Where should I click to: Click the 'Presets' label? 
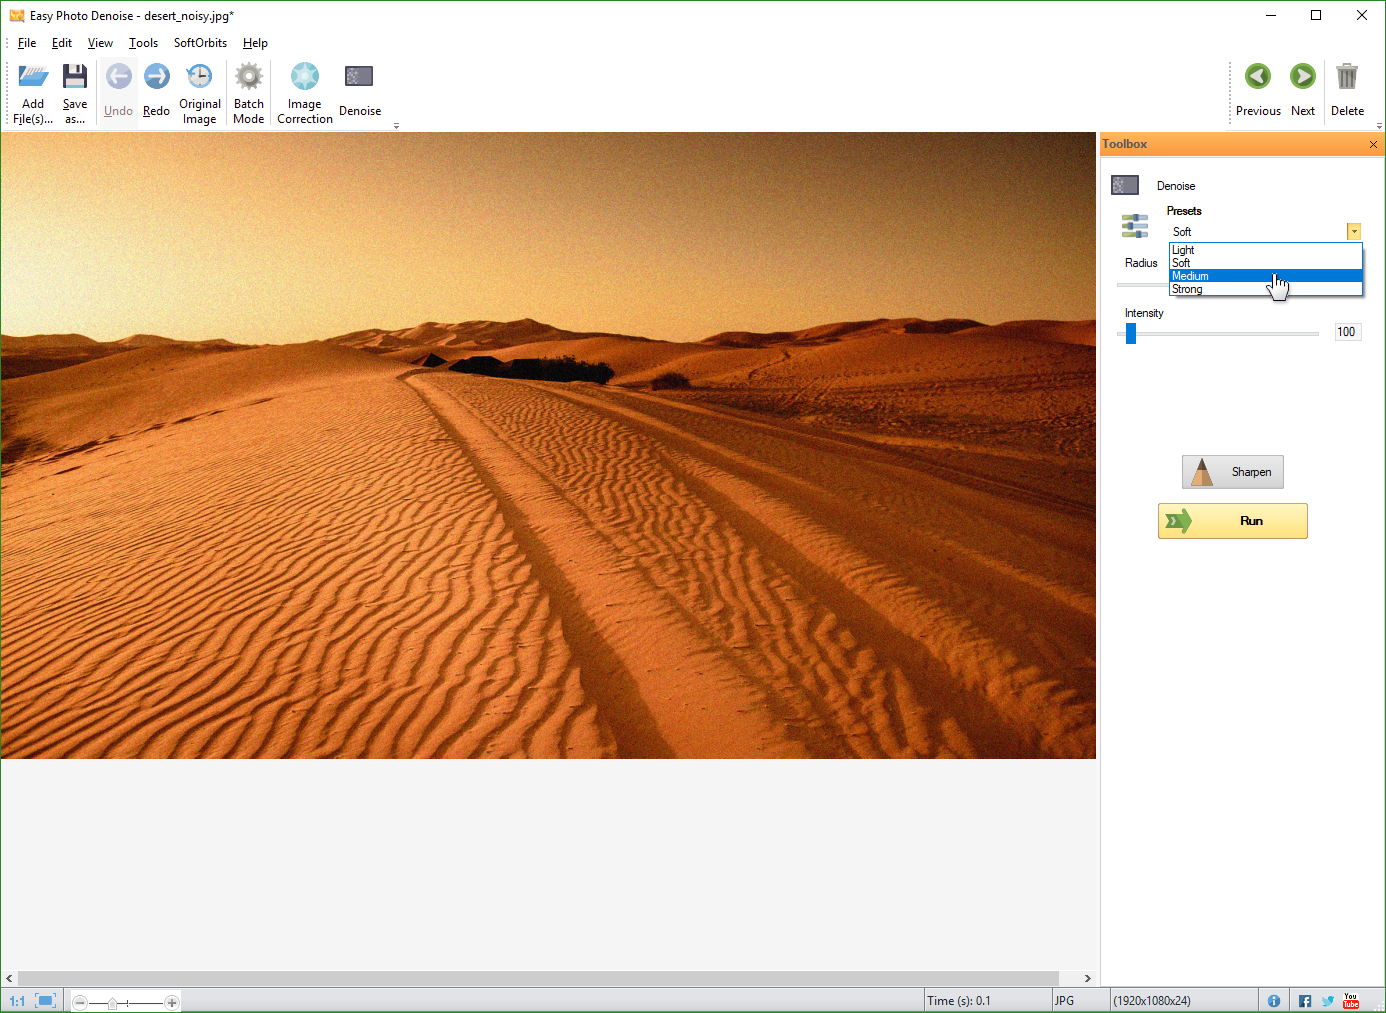[1184, 211]
